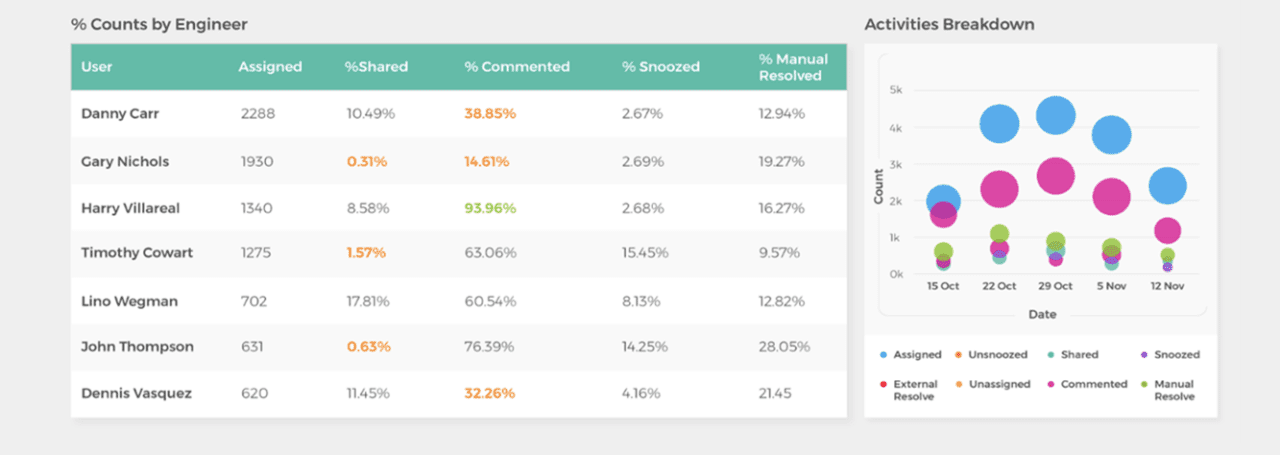Screen dimensions: 1280x455
Task: Toggle the Assigned legend series
Action: tap(917, 355)
